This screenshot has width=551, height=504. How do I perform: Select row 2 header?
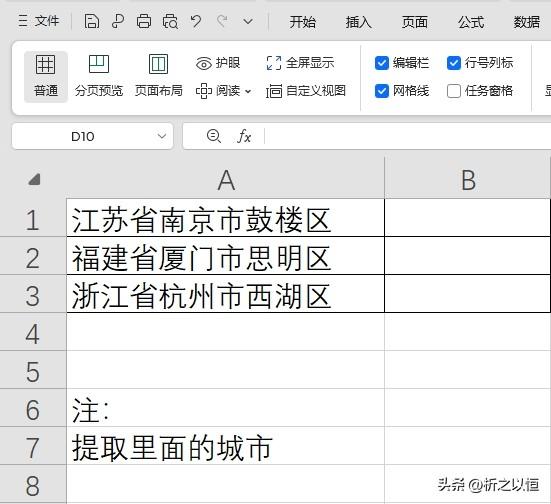[33, 256]
